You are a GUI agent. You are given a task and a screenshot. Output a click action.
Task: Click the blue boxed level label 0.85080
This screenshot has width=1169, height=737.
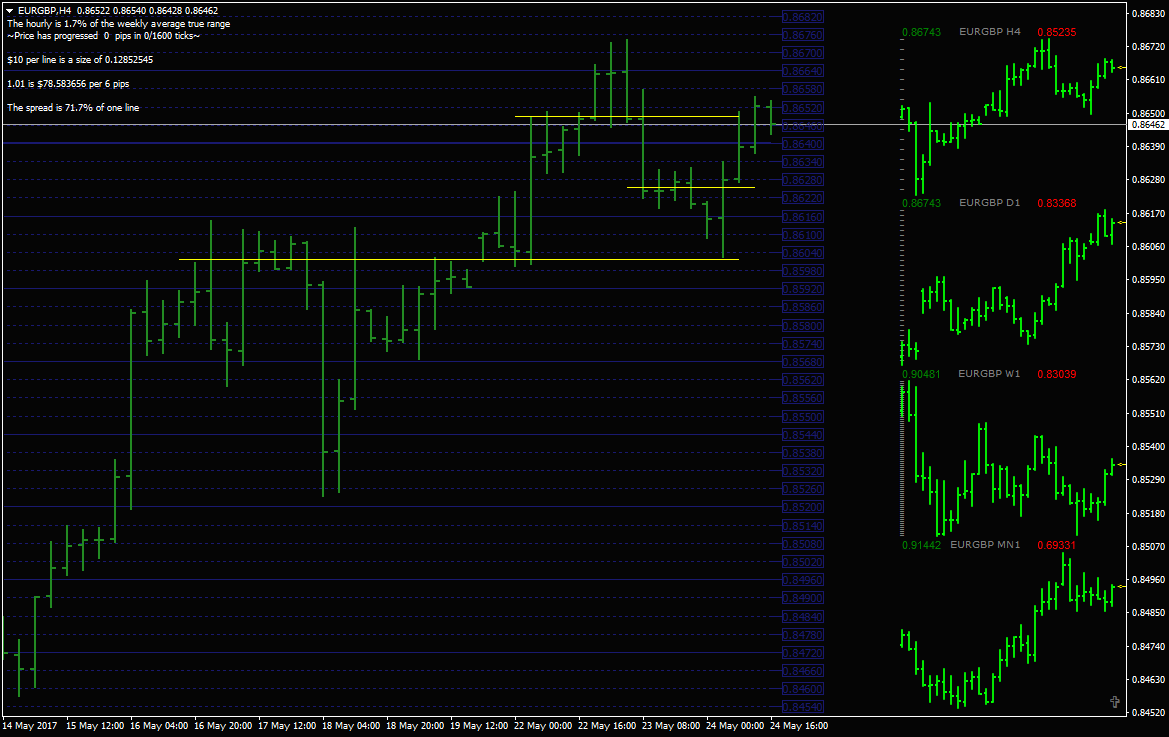coord(803,544)
